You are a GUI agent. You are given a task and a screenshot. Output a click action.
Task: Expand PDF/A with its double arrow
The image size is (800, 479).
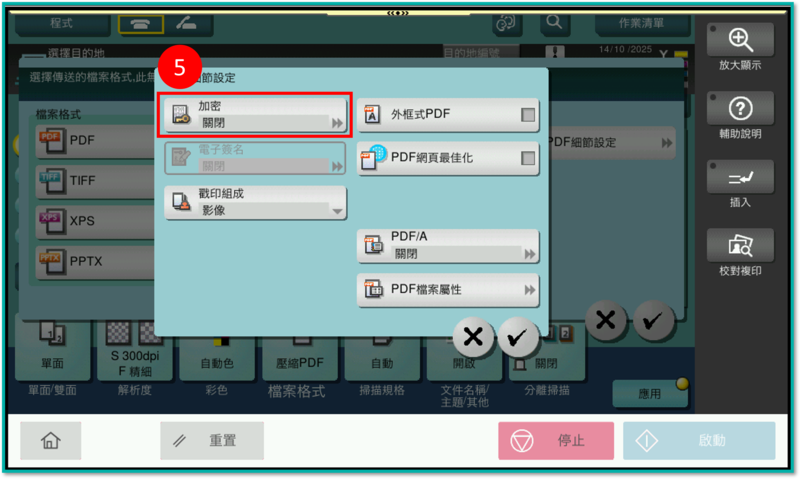click(530, 254)
